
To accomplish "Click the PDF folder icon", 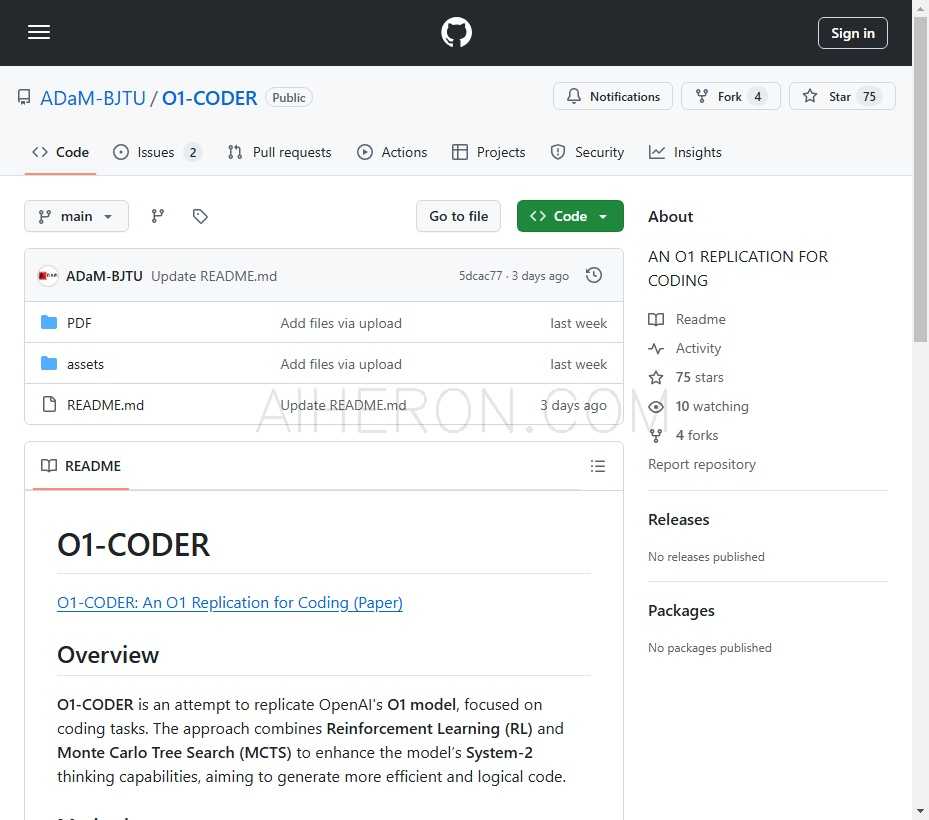I will (49, 322).
